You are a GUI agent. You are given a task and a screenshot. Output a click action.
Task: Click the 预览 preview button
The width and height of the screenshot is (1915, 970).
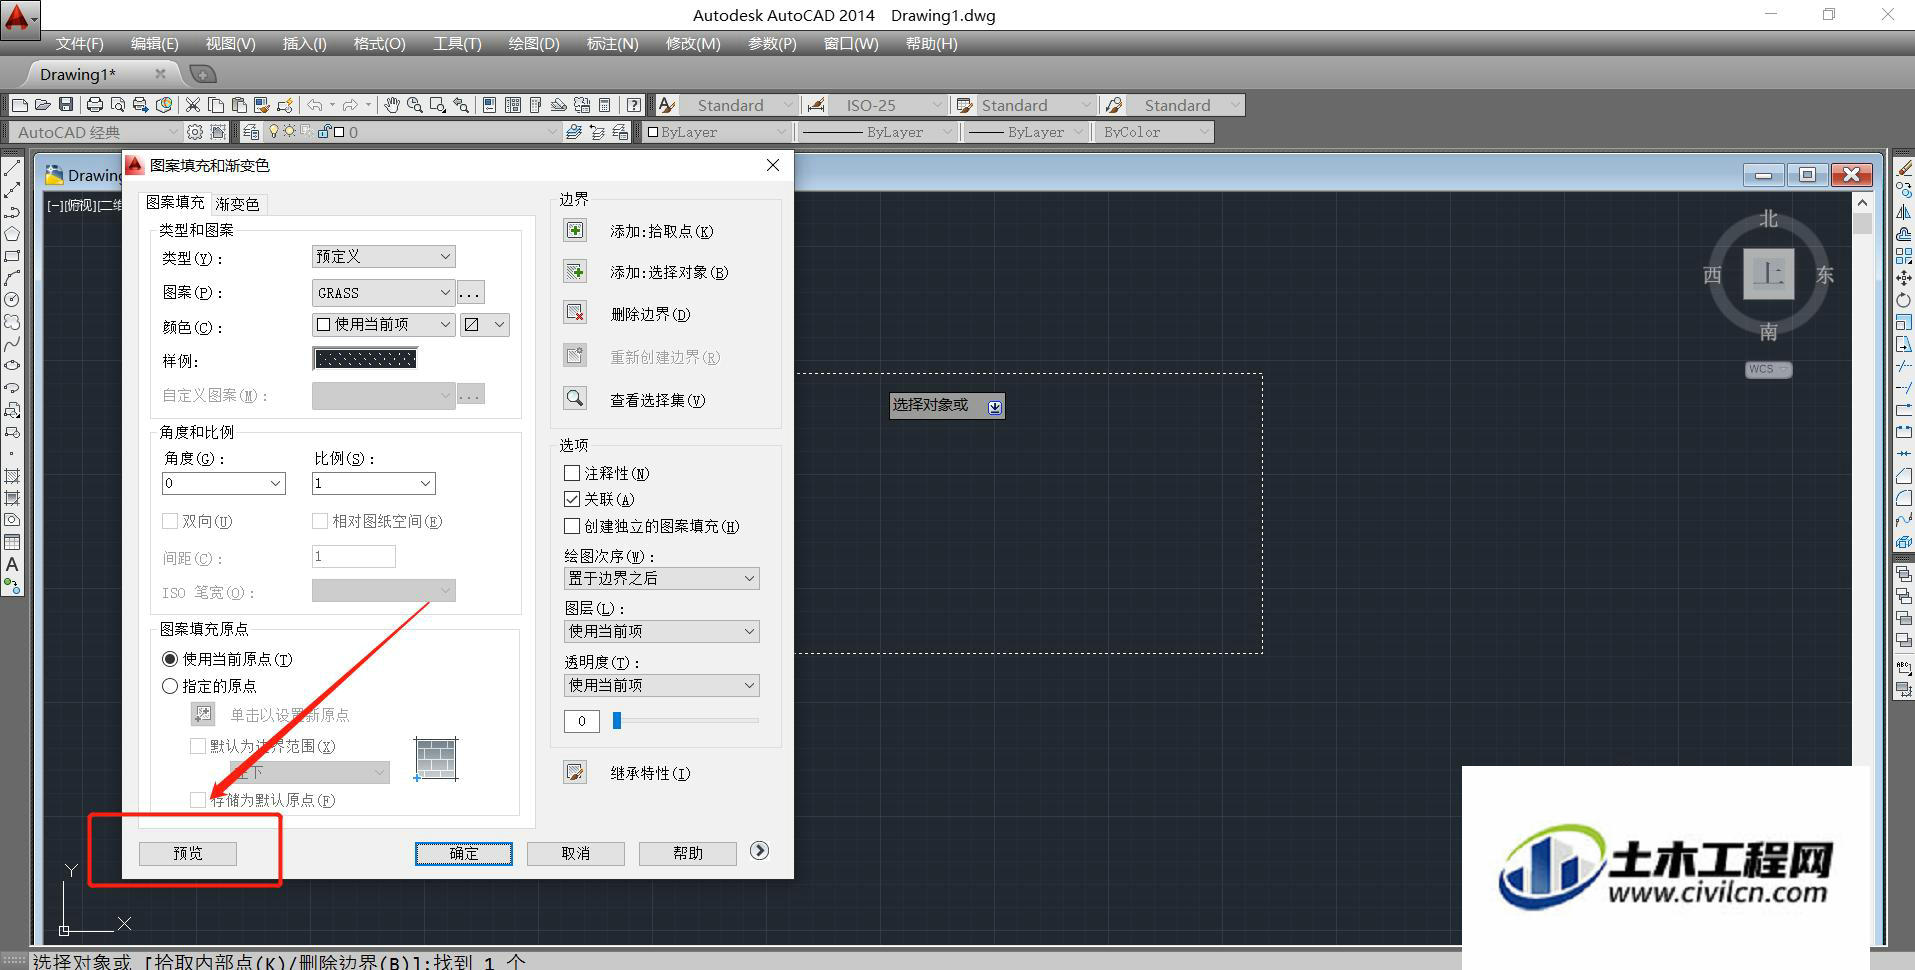(188, 853)
